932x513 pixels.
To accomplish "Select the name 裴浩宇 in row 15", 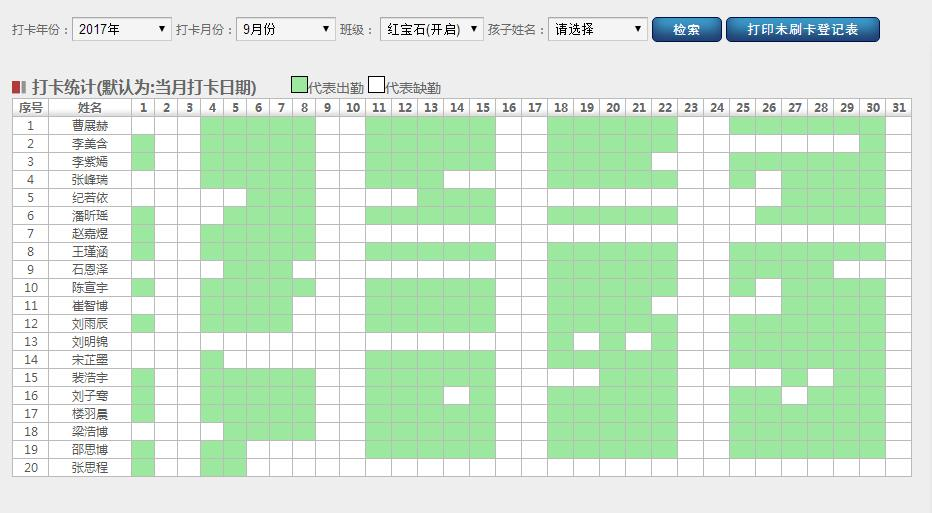I will point(90,377).
